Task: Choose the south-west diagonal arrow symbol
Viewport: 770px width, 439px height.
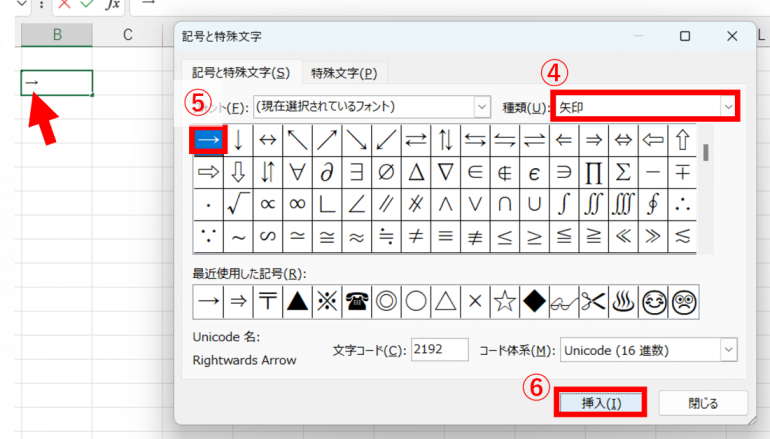Action: click(x=386, y=140)
